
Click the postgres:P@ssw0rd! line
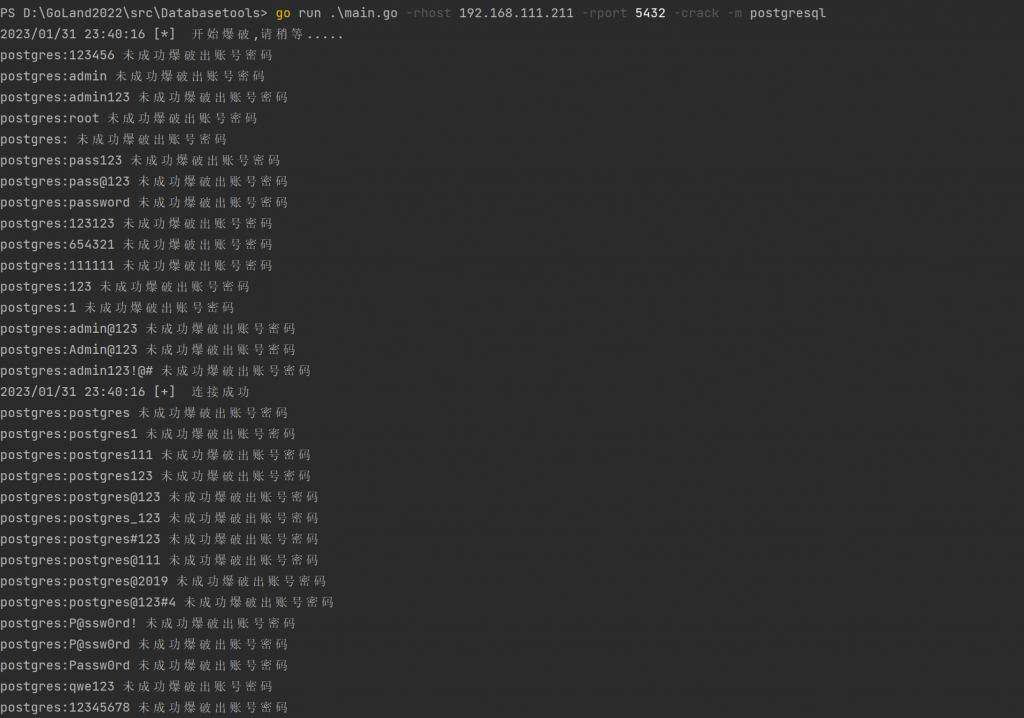(148, 623)
